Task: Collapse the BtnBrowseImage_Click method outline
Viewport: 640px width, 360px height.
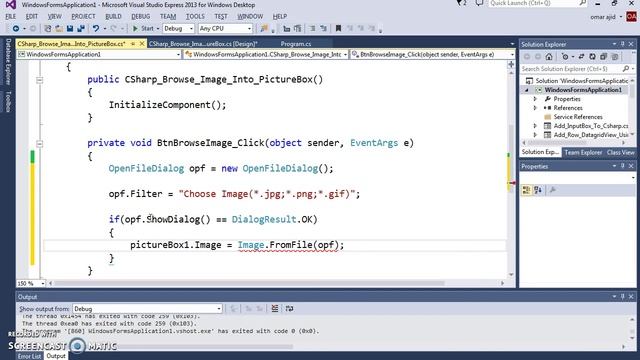Action: click(40, 144)
